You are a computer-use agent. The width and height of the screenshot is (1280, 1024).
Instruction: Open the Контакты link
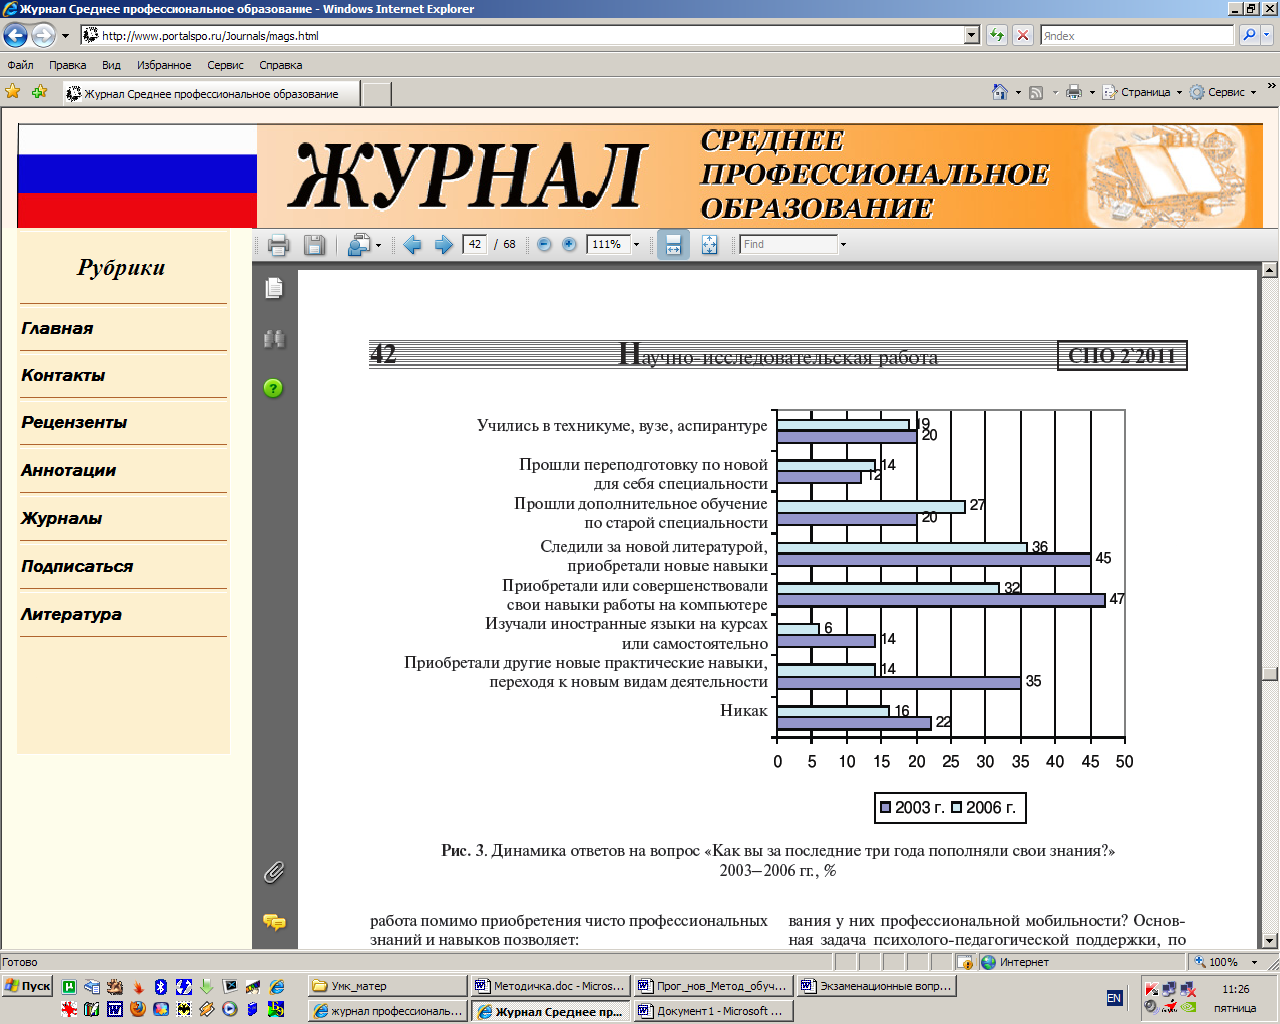pyautogui.click(x=63, y=375)
